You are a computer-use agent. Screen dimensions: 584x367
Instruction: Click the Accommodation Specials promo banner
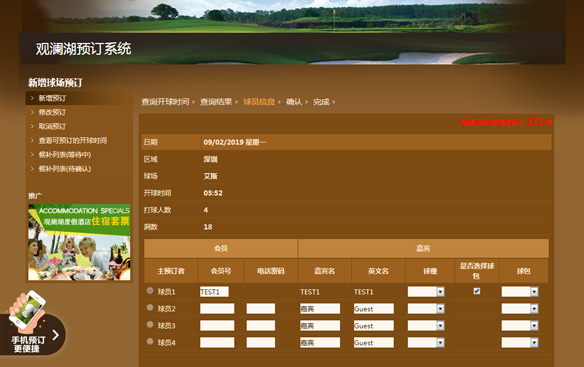[x=79, y=242]
